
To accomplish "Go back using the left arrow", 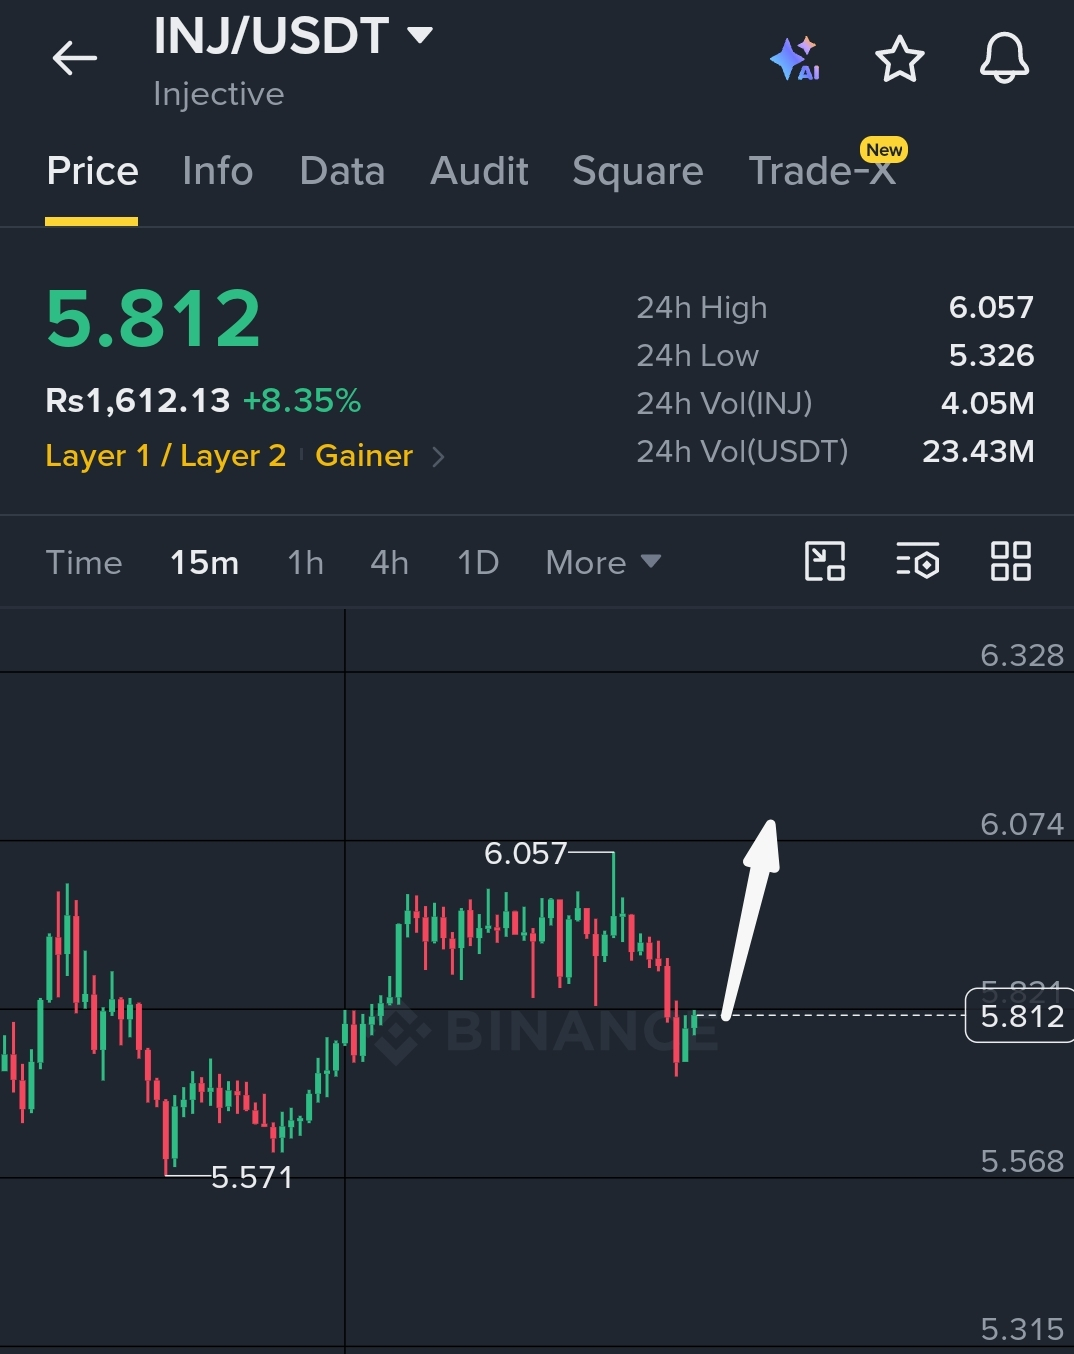I will (x=75, y=58).
